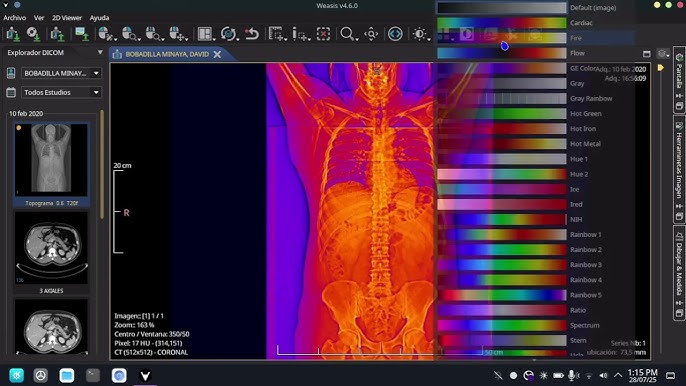Open the view layout selector
The image size is (686, 386).
point(205,34)
